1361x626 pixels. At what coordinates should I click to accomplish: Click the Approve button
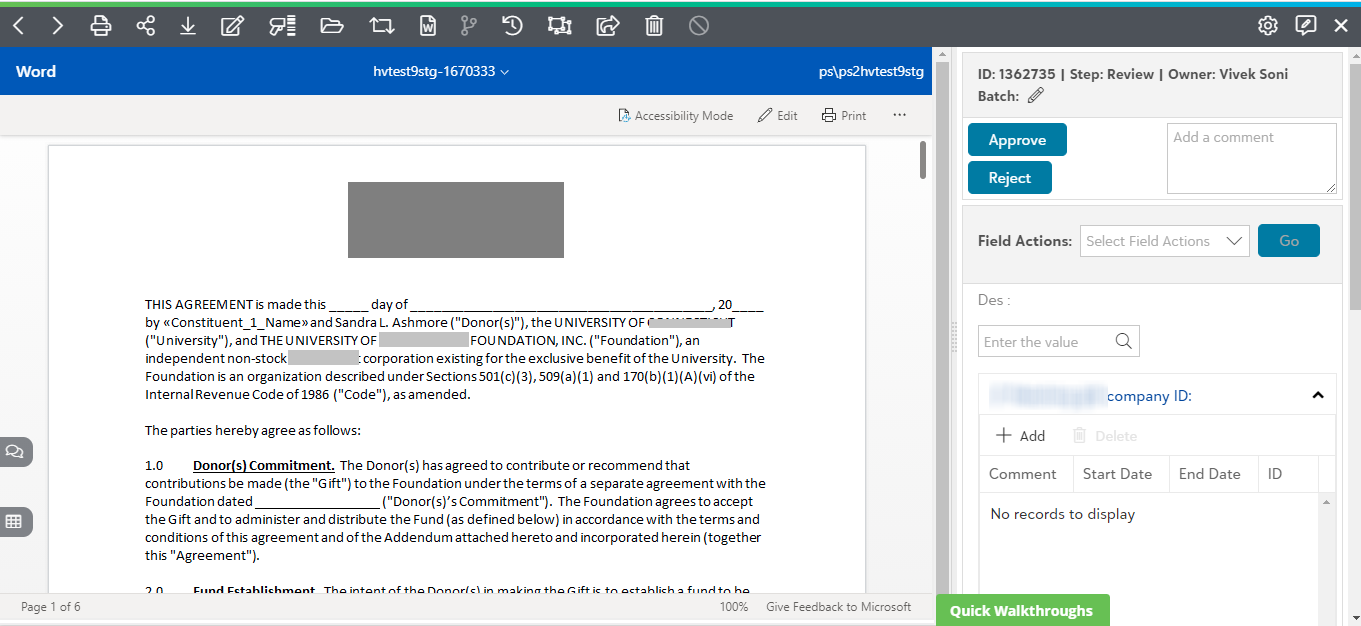1017,140
